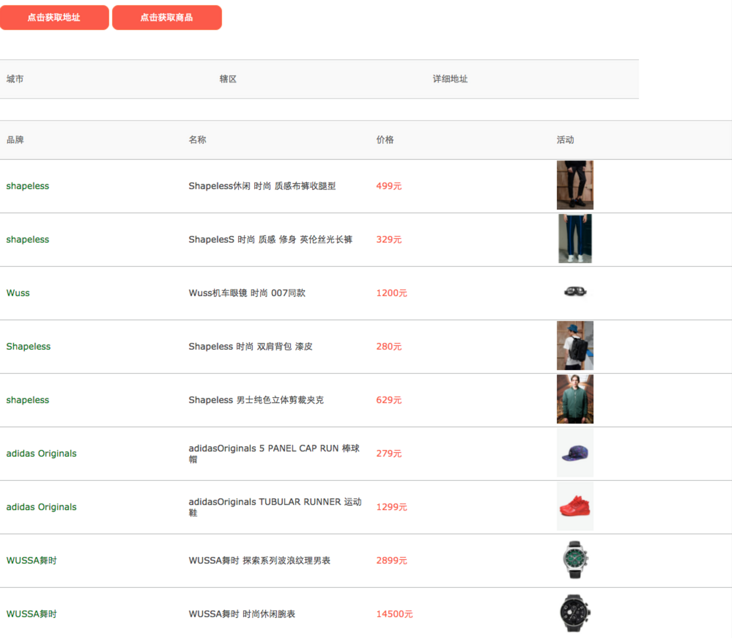Viewport: 732px width, 638px height.
Task: Open the Shapeless backpack thumbnail
Action: tap(575, 345)
